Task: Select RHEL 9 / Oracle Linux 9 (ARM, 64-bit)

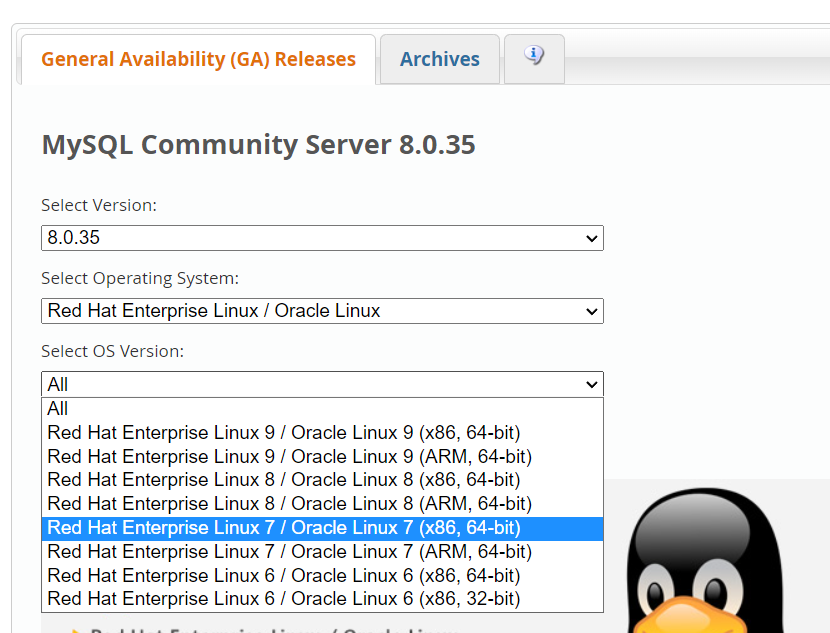Action: click(322, 457)
